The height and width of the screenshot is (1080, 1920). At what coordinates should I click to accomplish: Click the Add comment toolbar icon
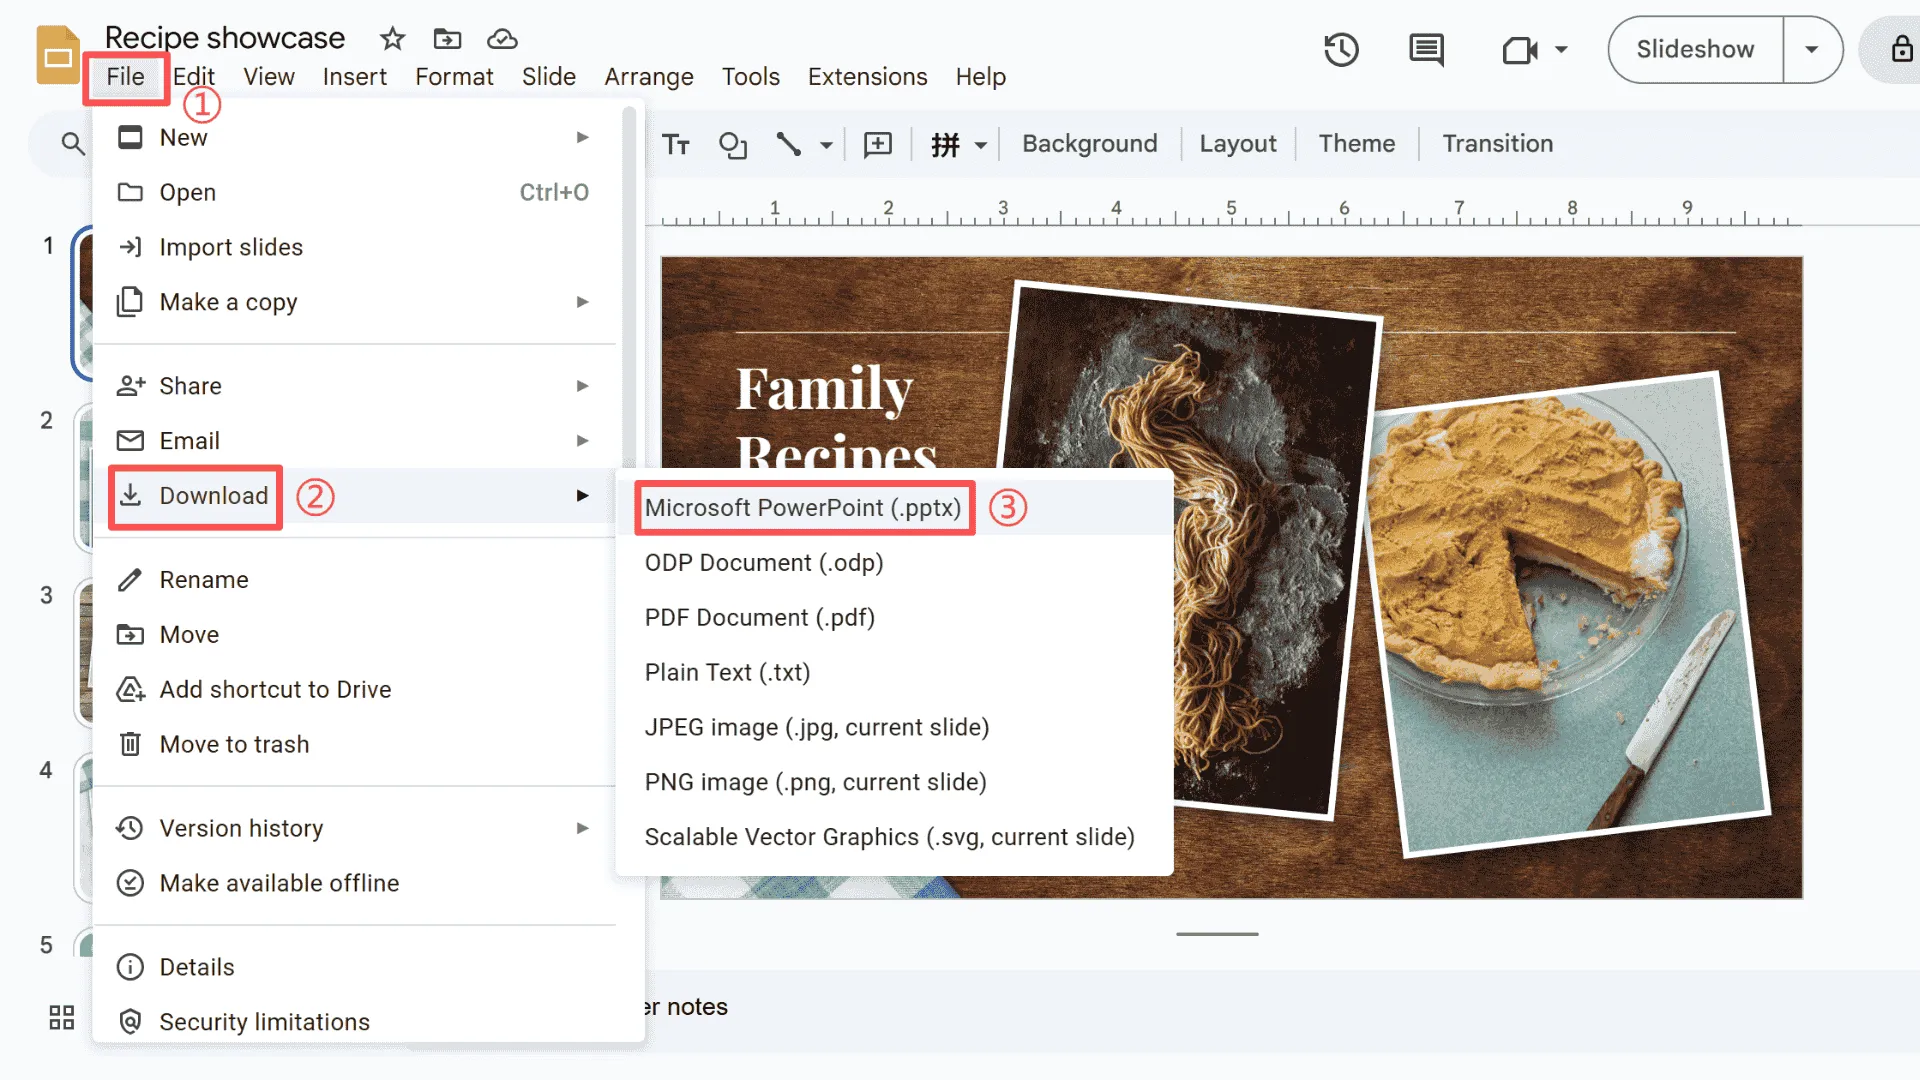pos(878,144)
